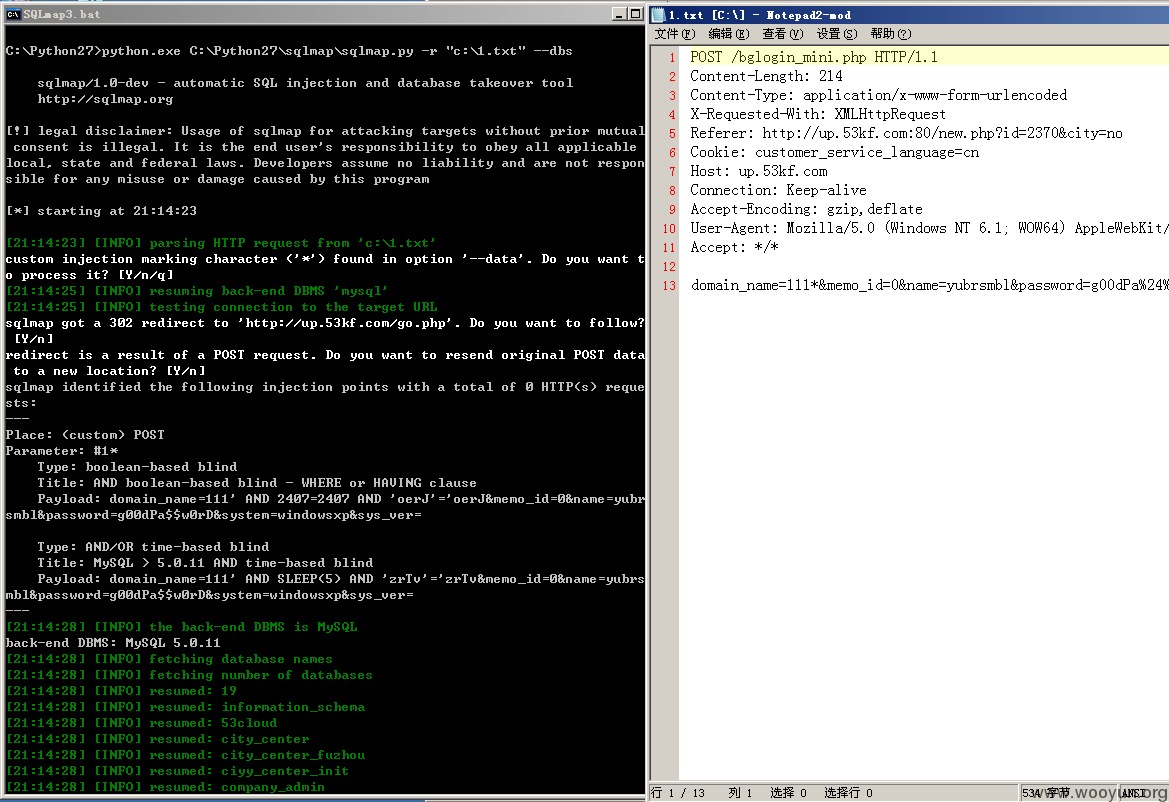Screen dimensions: 1169x802
Task: Click the '行 1 / 13' status bar field
Action: click(677, 792)
